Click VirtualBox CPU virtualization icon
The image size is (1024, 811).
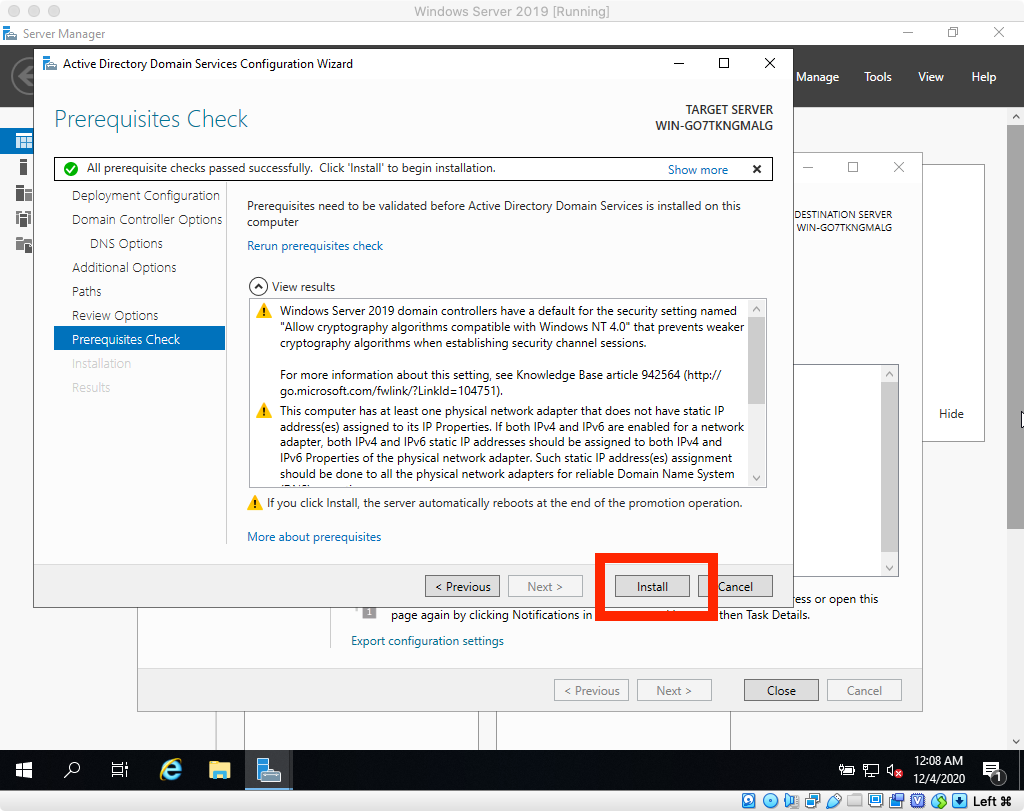tap(918, 801)
